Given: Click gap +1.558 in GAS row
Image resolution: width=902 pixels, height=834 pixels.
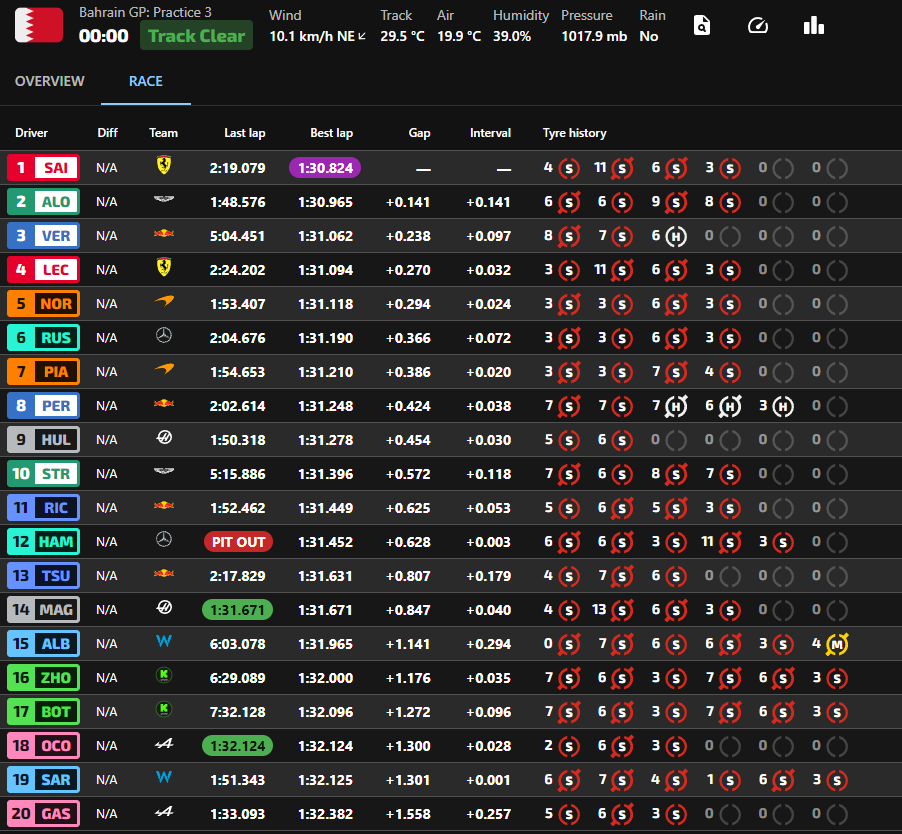Looking at the screenshot, I should (x=408, y=814).
